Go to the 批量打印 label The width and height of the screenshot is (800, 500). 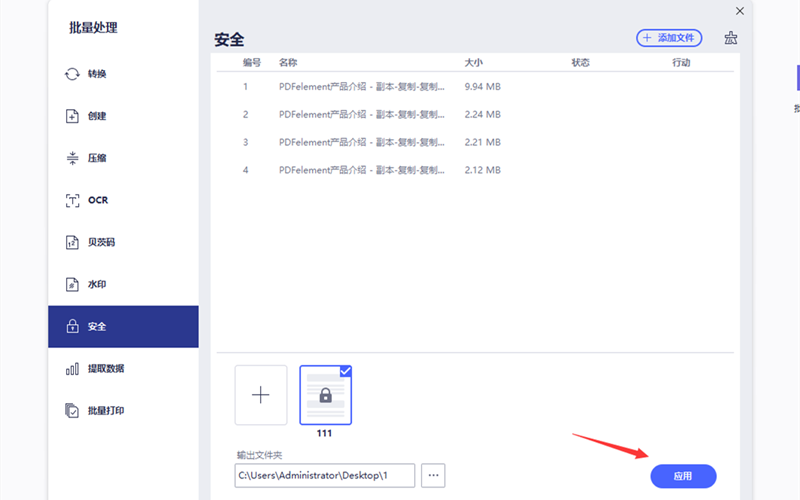(x=106, y=410)
